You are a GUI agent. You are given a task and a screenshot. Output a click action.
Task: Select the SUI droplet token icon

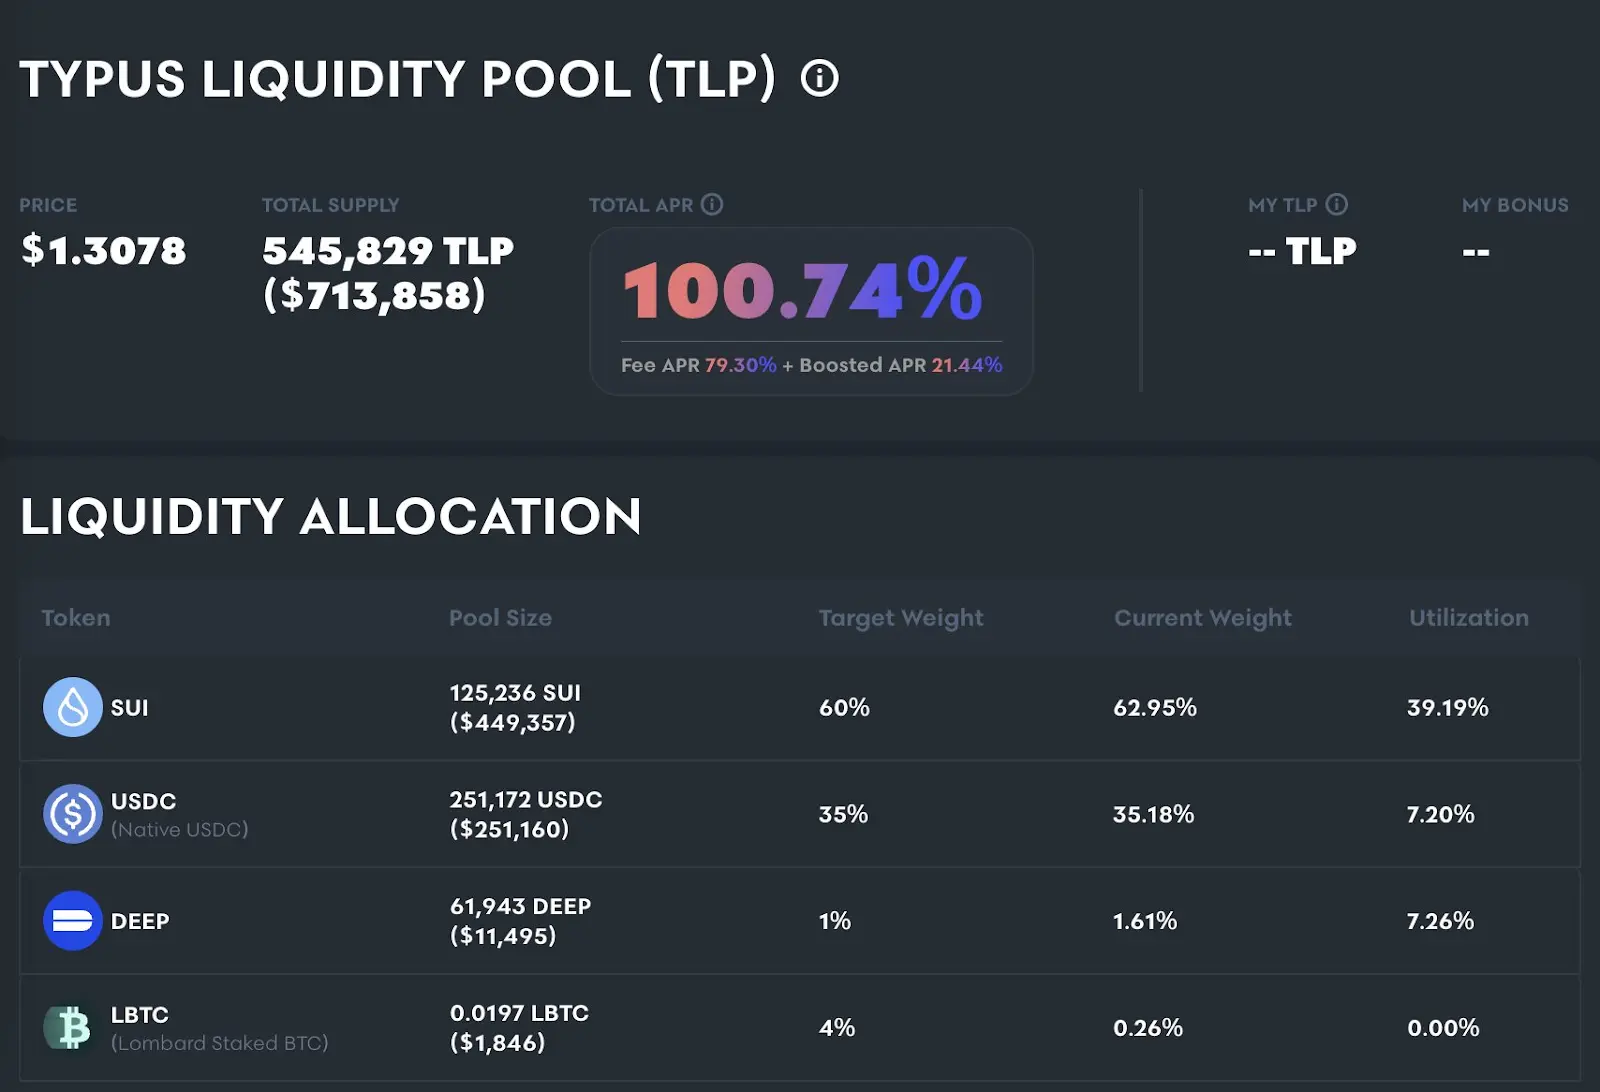coord(73,707)
